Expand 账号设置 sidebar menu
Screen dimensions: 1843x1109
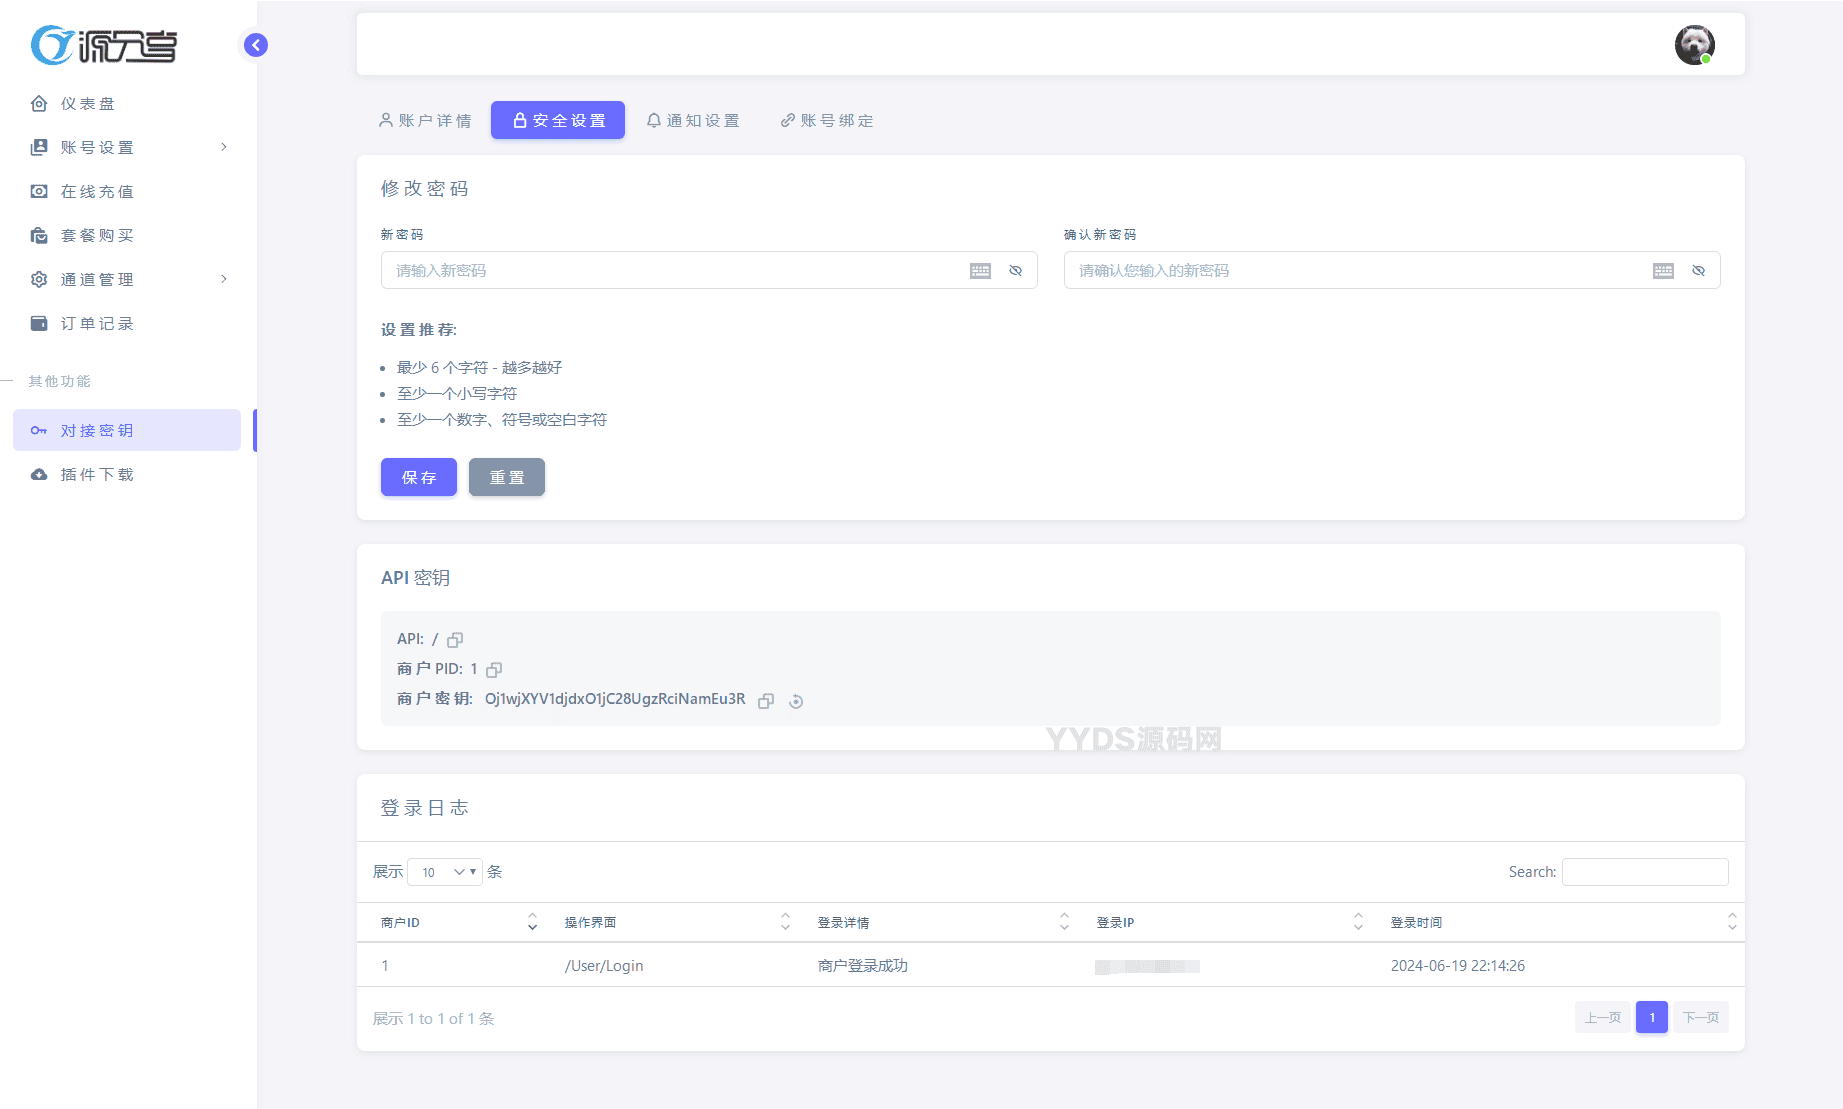(x=128, y=148)
